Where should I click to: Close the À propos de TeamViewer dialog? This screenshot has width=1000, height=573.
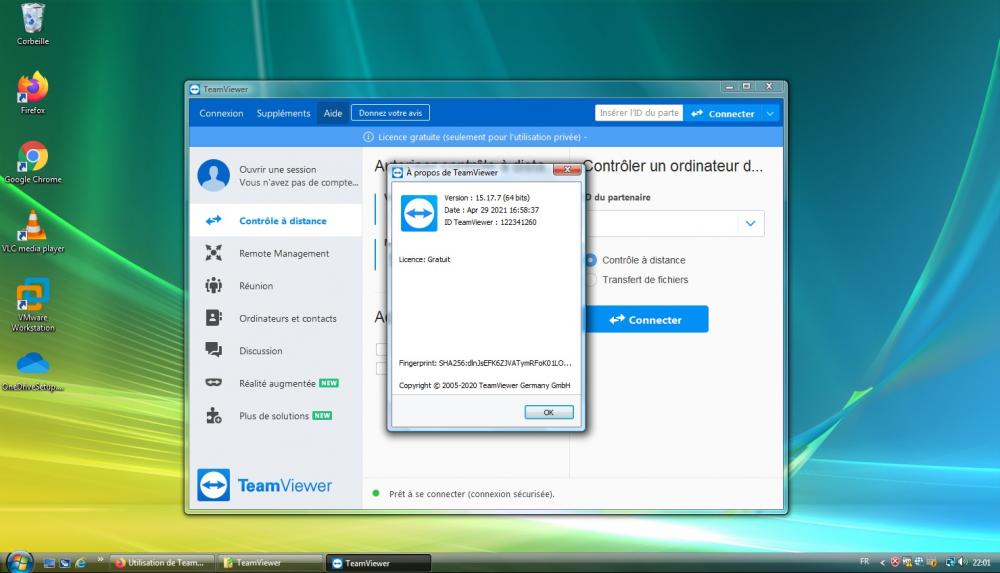point(566,170)
